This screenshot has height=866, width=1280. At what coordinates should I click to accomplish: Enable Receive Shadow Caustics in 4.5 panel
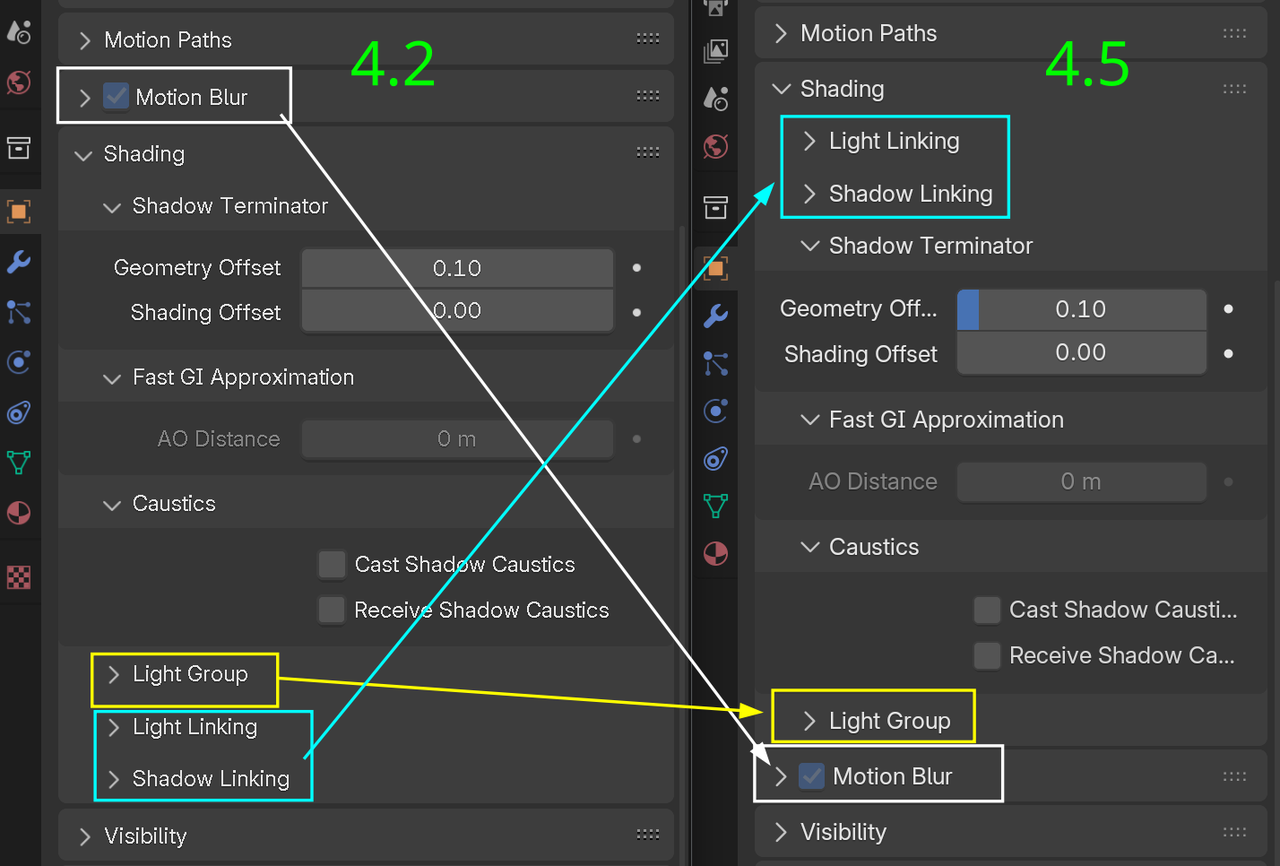[x=987, y=655]
